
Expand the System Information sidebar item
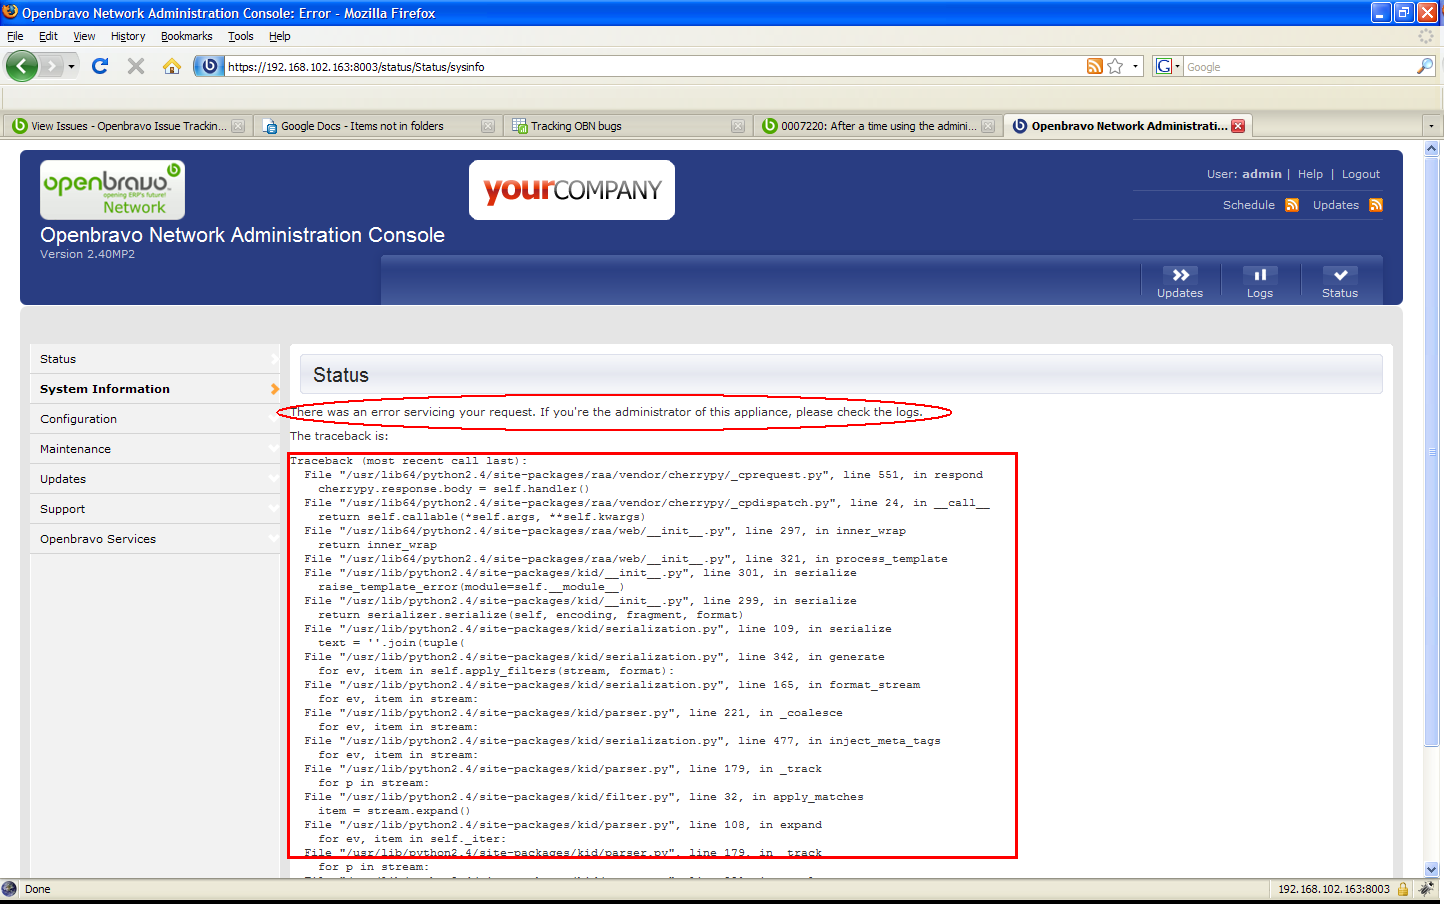275,389
